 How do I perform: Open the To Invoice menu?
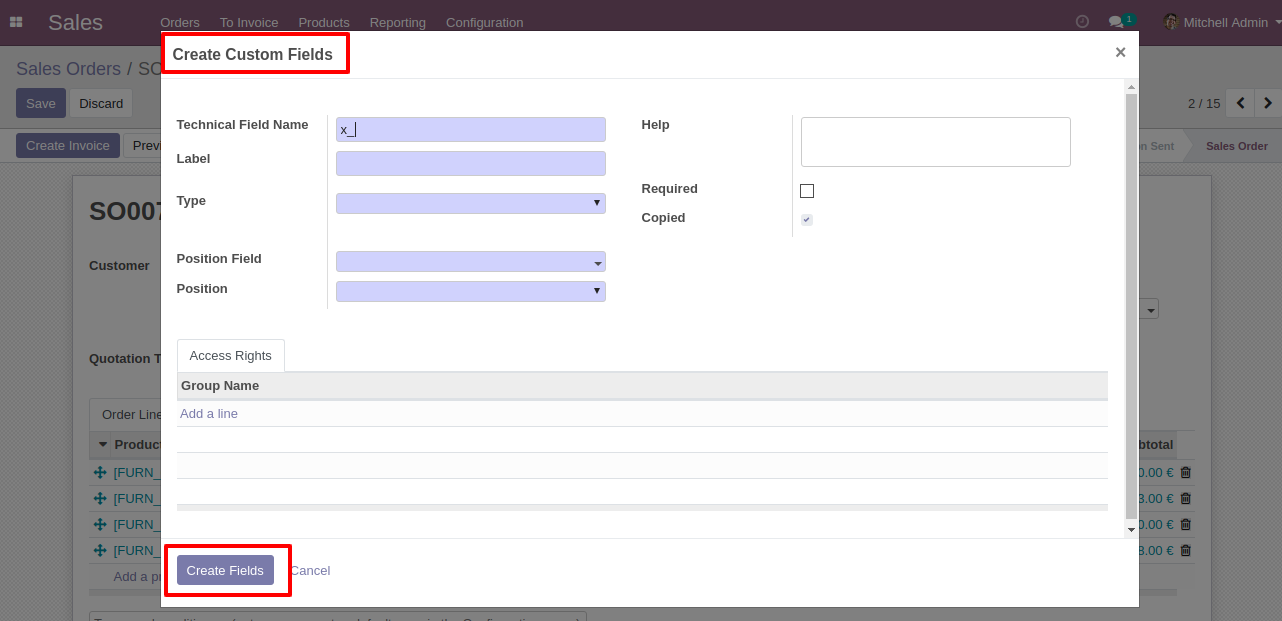click(x=249, y=22)
